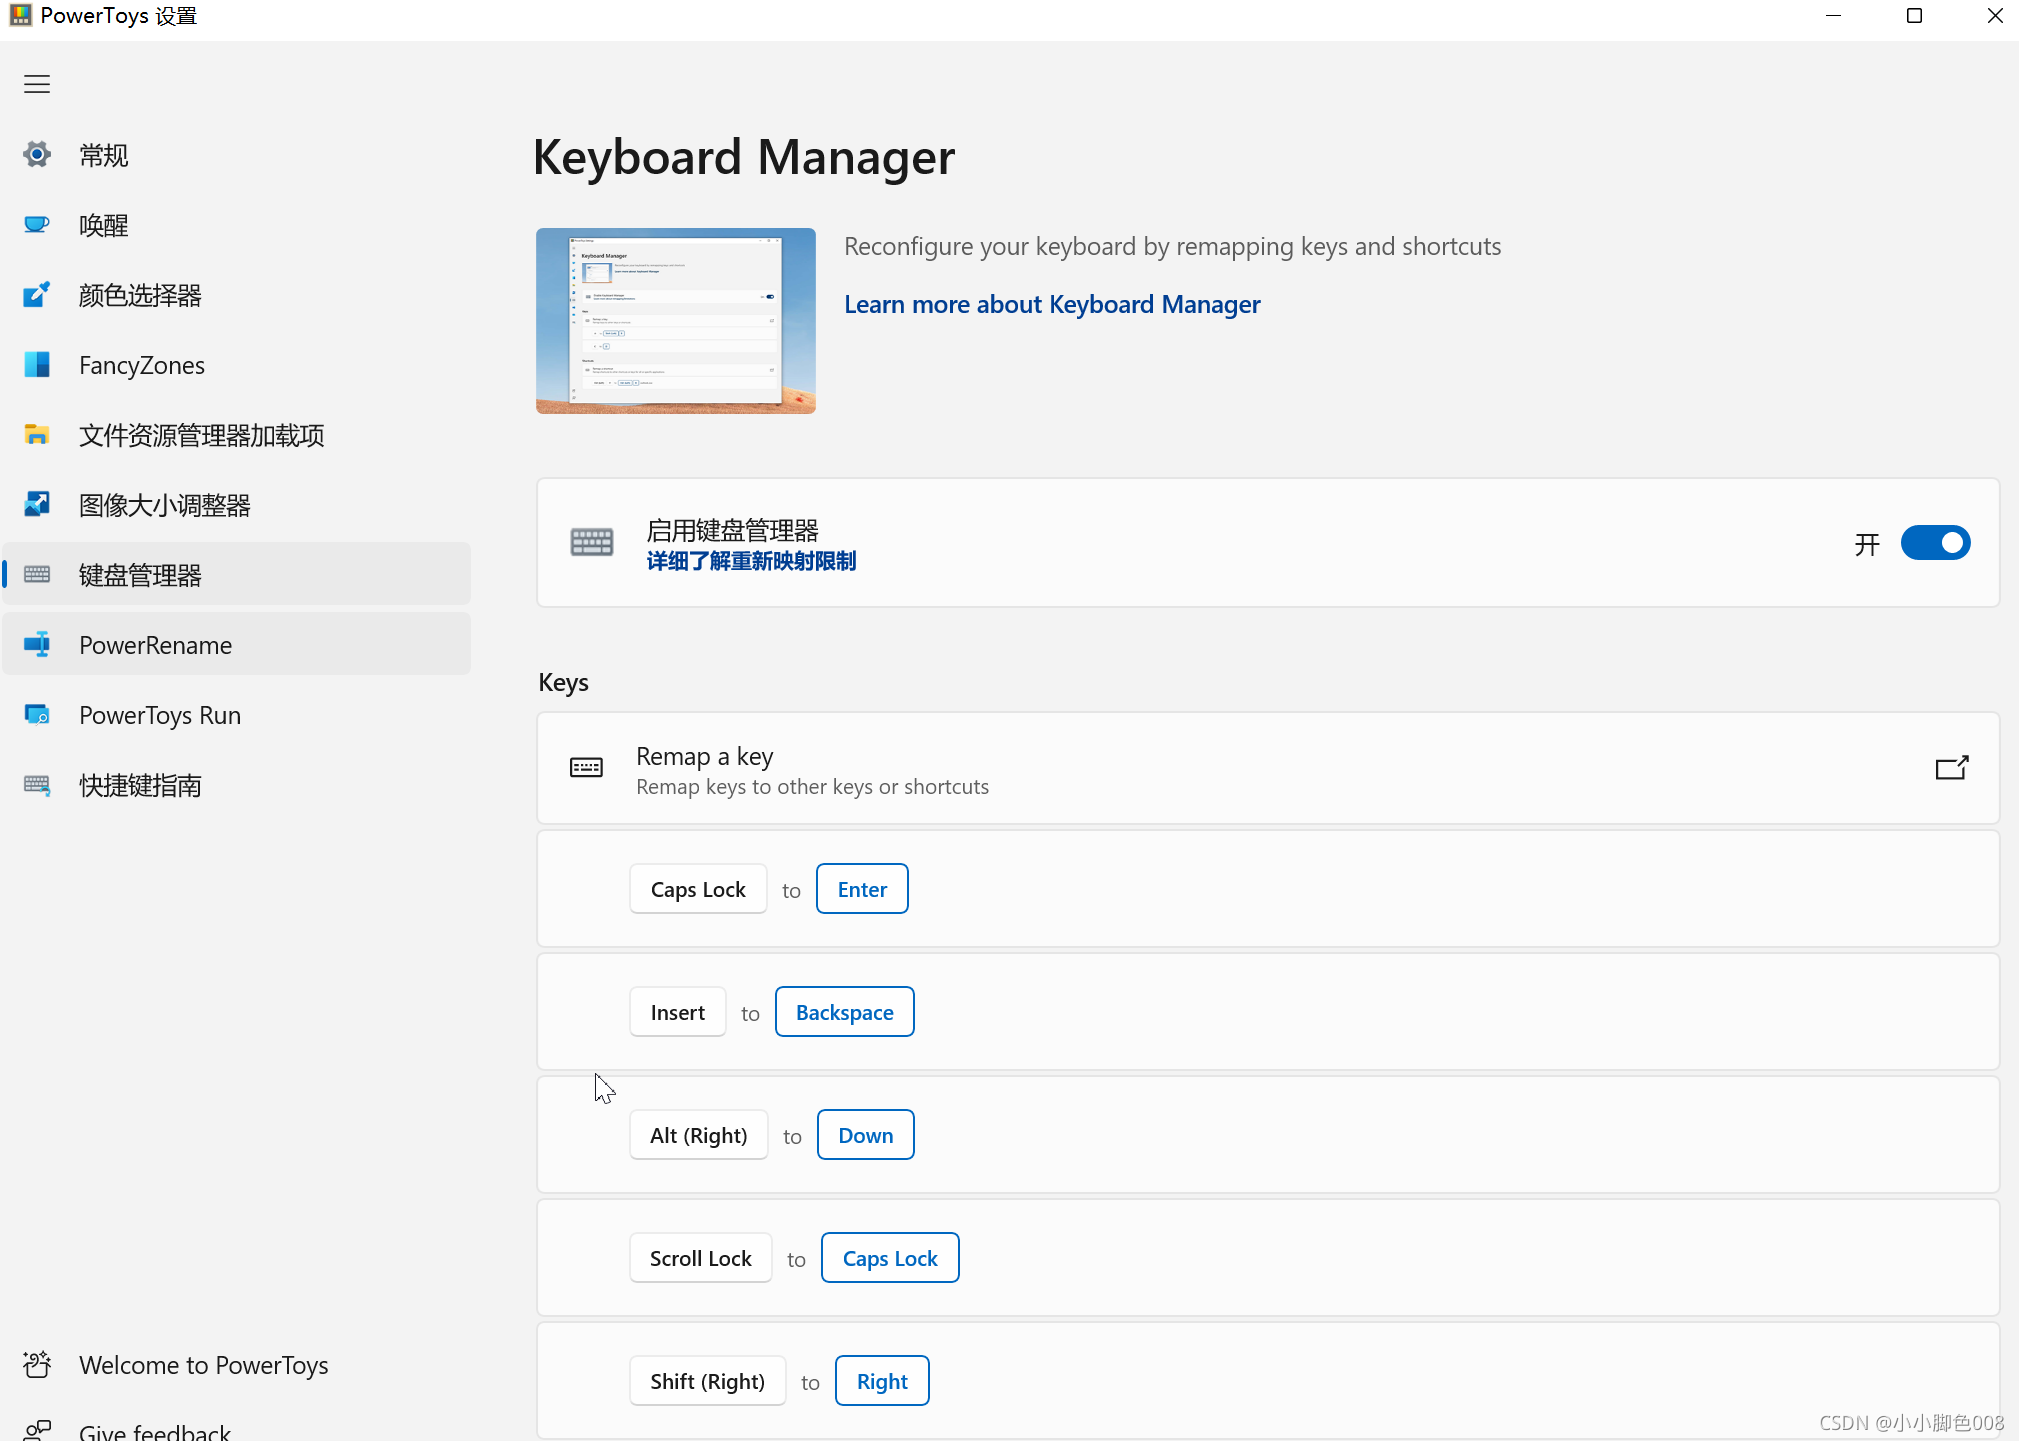Click the Caps Lock source key chip

point(698,889)
